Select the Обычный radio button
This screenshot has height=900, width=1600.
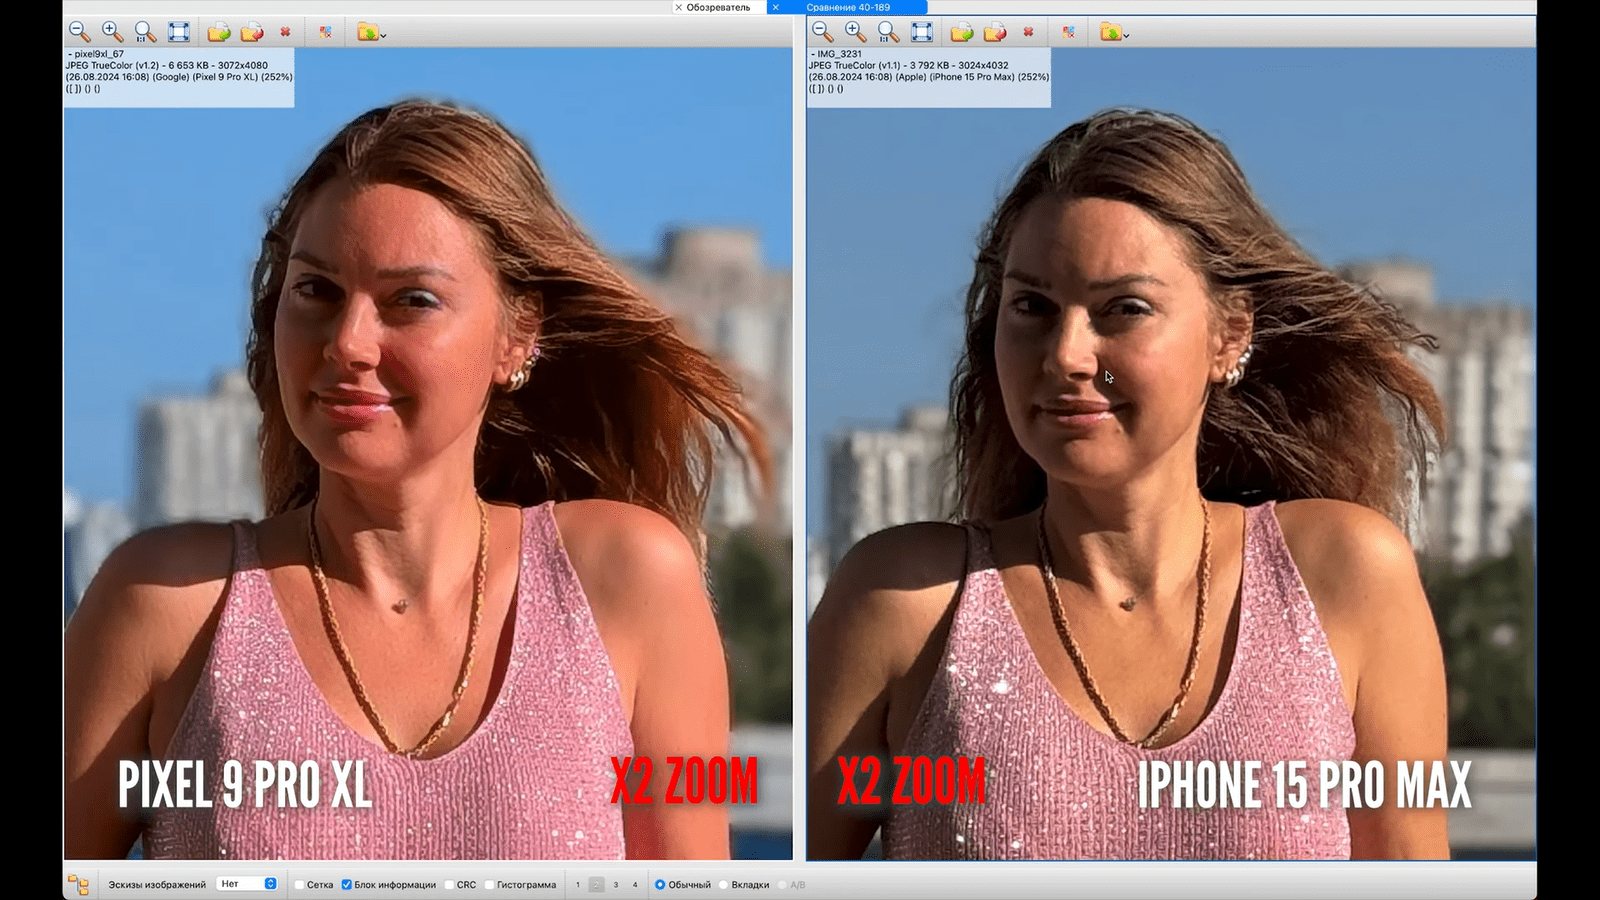tap(660, 885)
